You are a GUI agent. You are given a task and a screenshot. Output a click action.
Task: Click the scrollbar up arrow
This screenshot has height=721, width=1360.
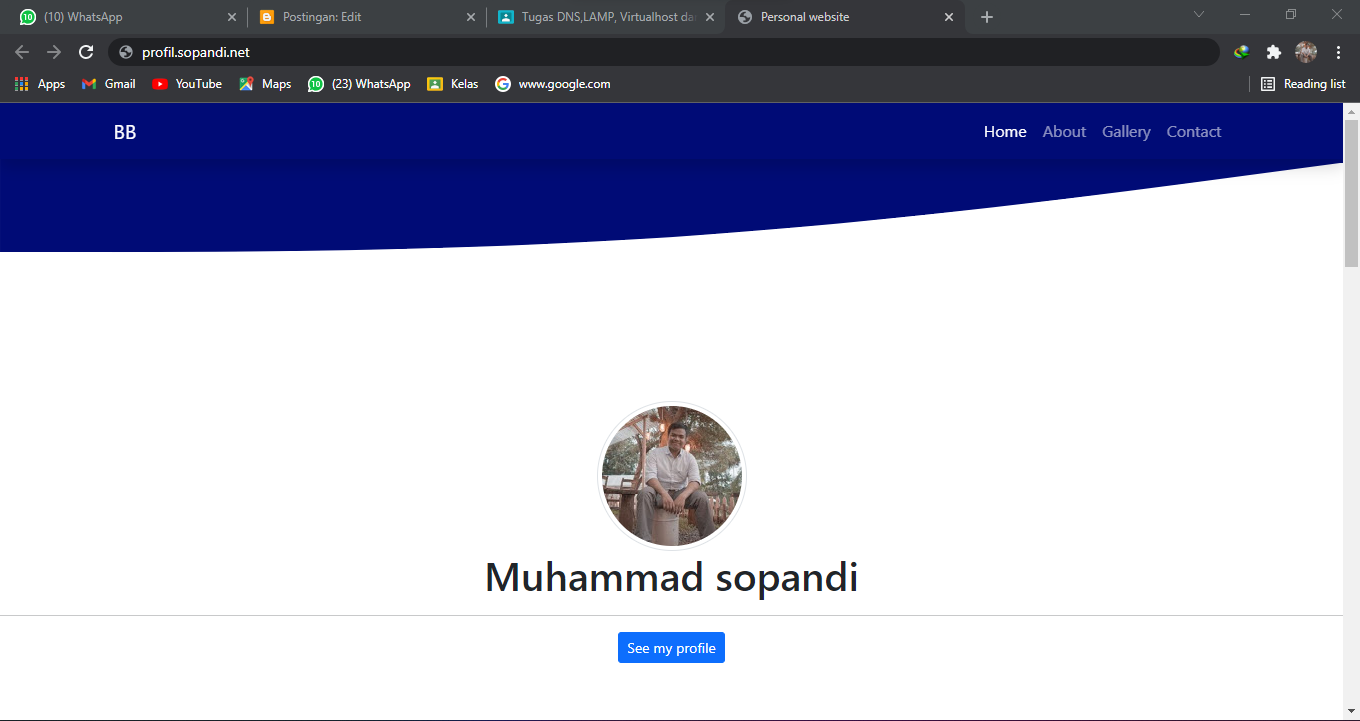click(x=1351, y=110)
